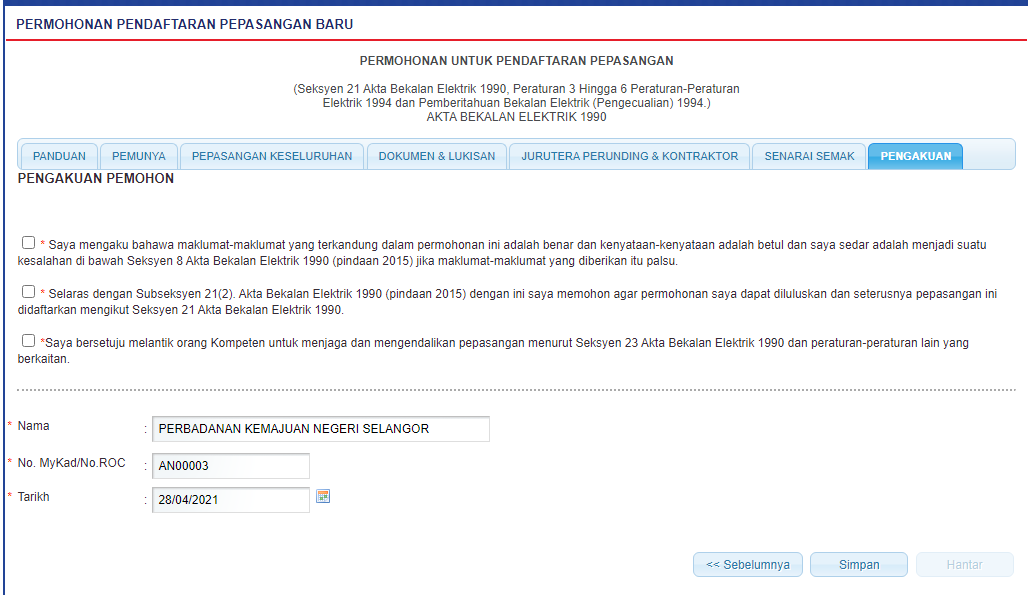Switch to SENARAI SEMAK tab
The image size is (1028, 595).
(809, 157)
